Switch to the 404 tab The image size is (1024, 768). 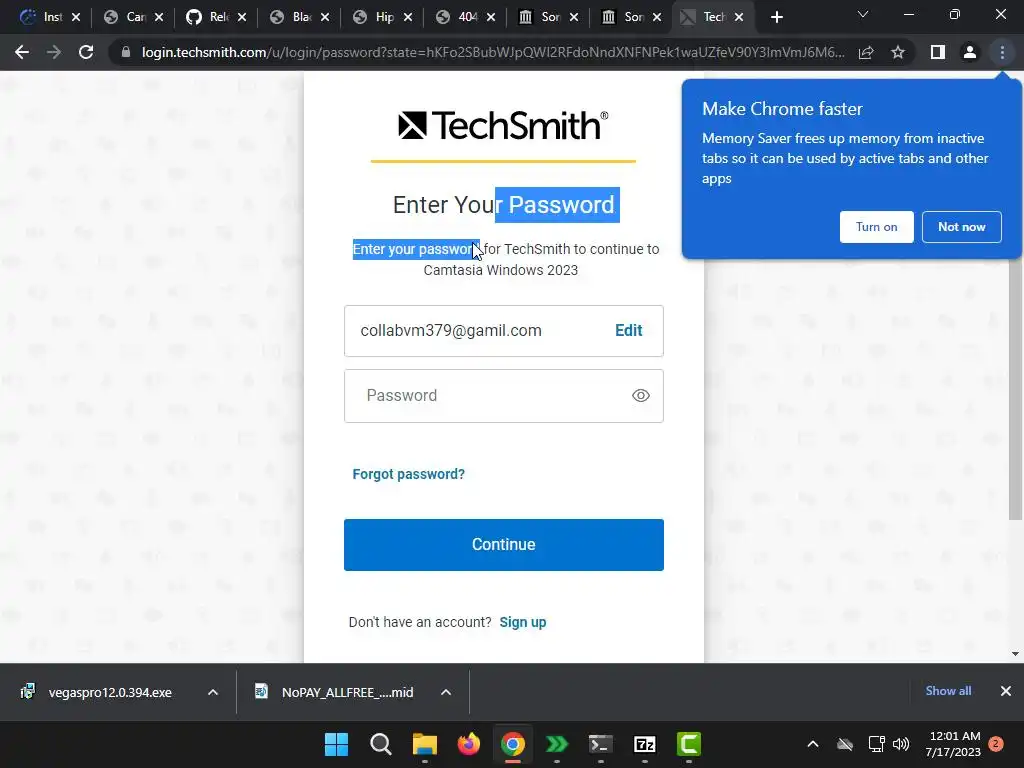click(x=458, y=17)
